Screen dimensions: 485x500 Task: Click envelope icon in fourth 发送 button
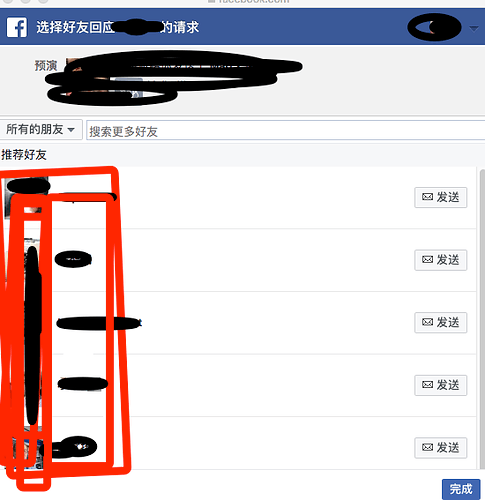tap(427, 385)
